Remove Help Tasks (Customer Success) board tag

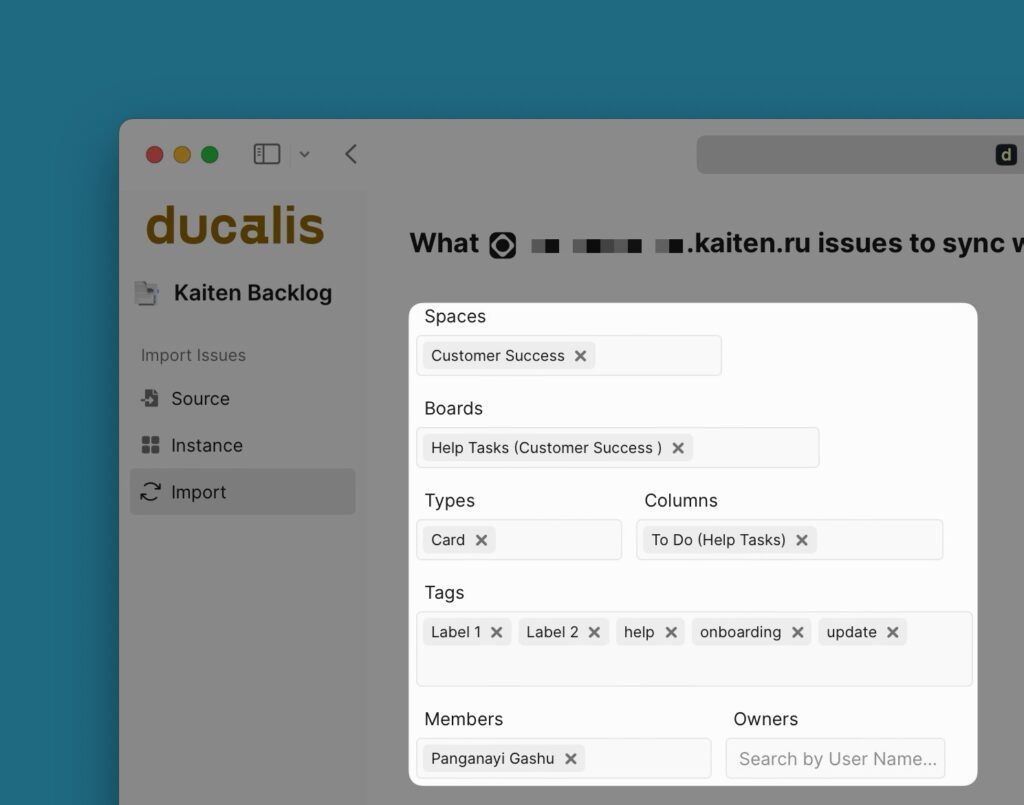point(678,448)
